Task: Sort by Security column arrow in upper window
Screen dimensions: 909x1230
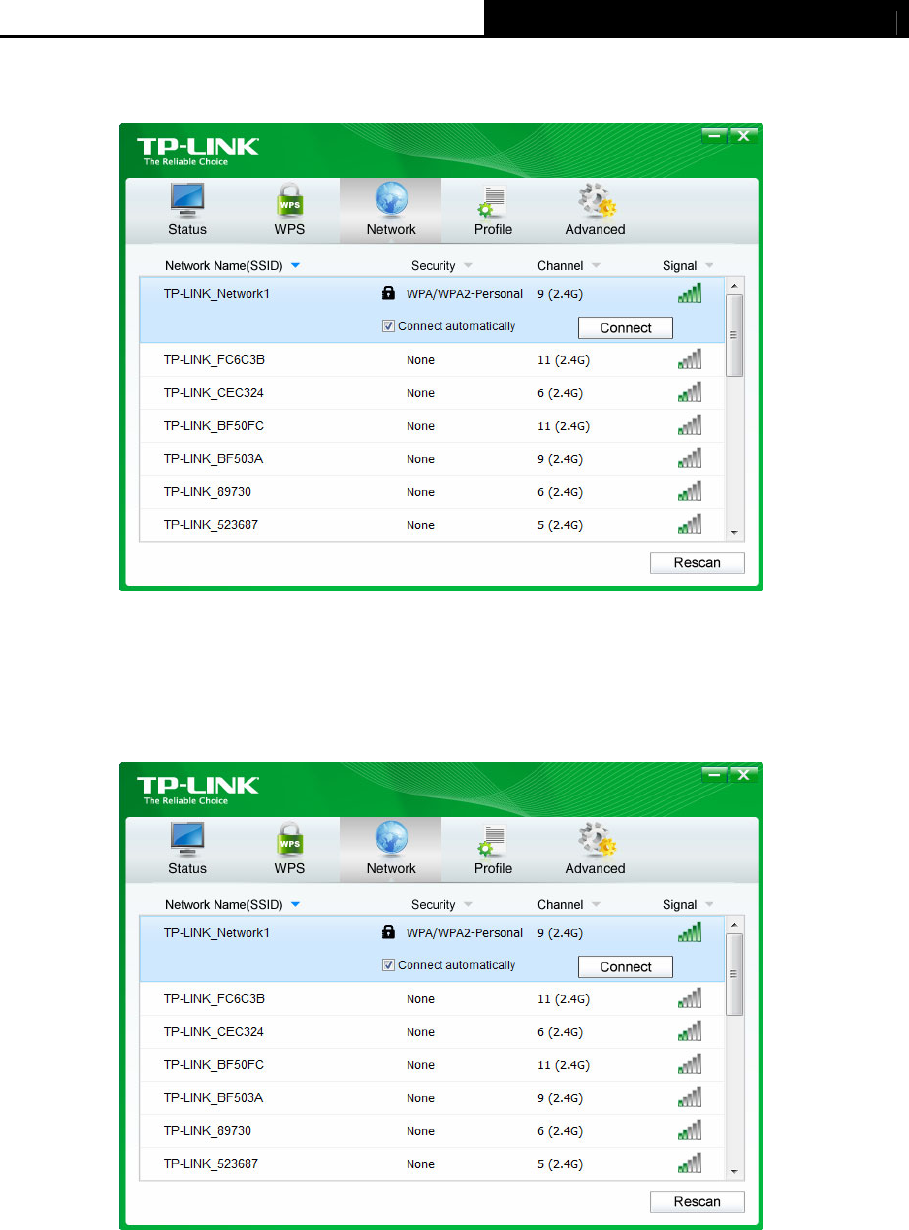Action: click(x=468, y=266)
